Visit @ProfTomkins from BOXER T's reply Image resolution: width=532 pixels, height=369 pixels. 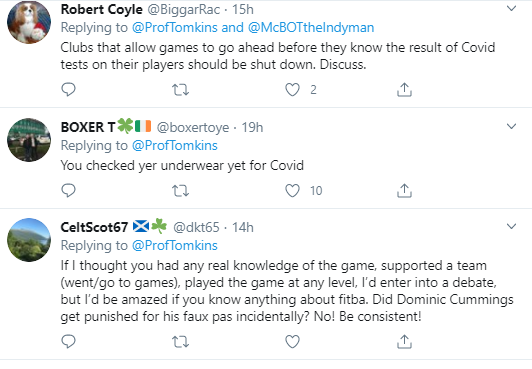175,145
